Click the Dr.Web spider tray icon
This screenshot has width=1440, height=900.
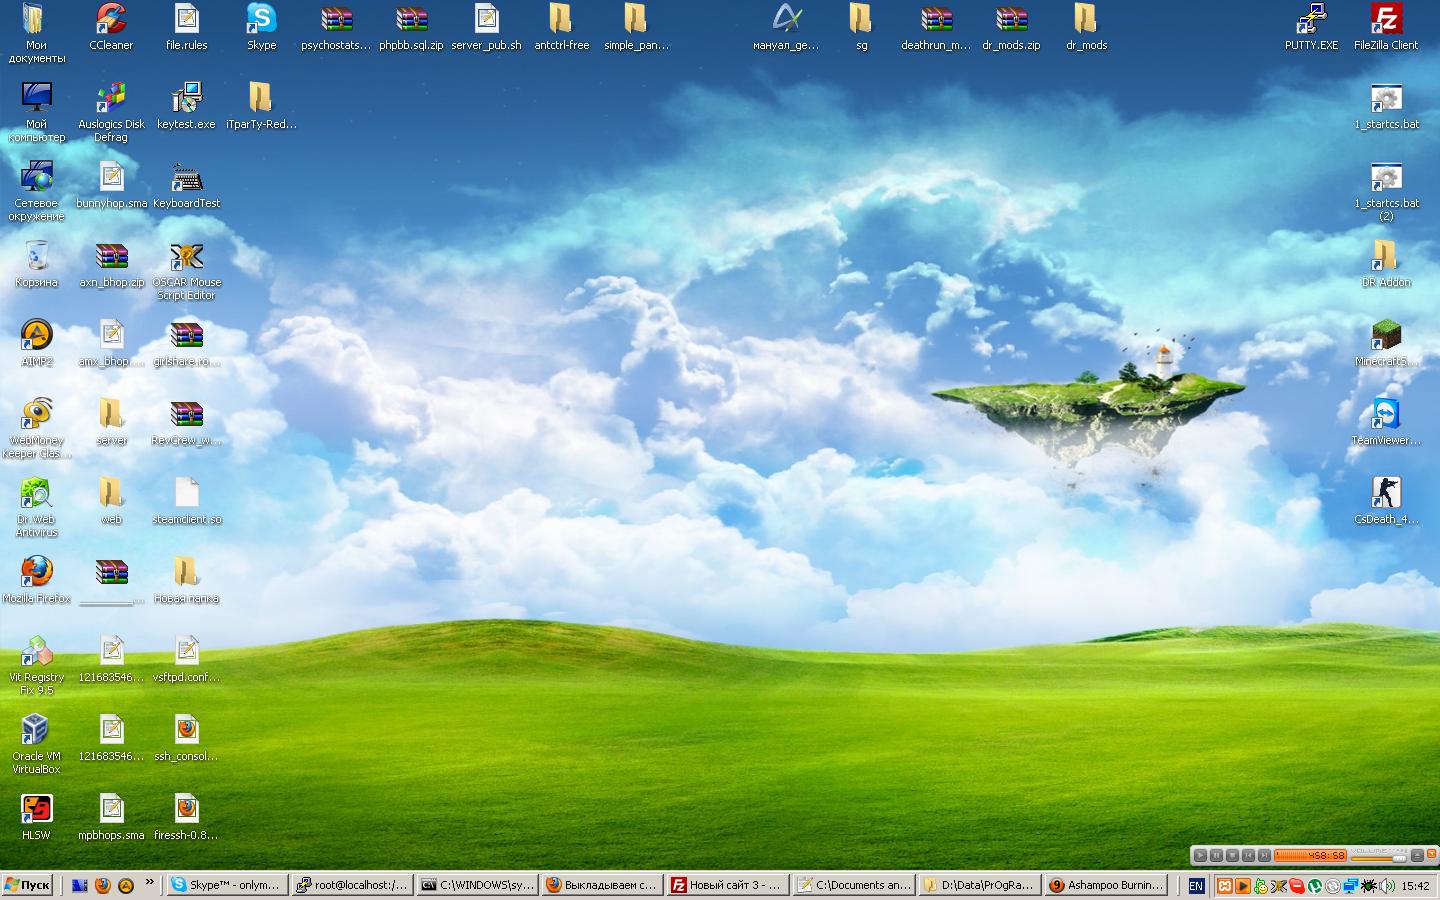click(1369, 886)
